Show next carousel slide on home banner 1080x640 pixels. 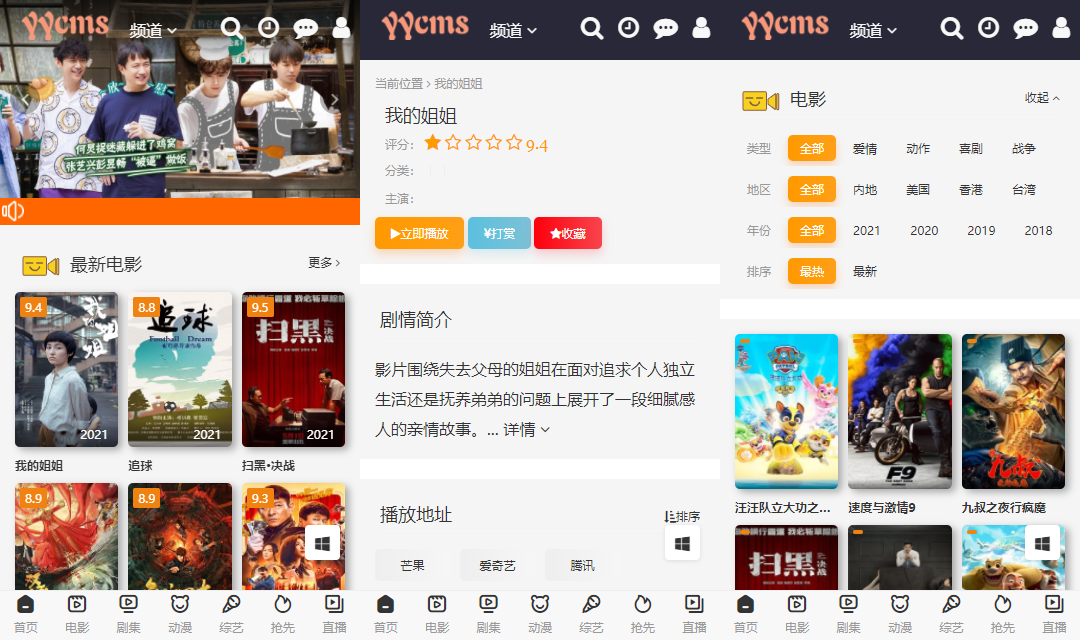(335, 99)
